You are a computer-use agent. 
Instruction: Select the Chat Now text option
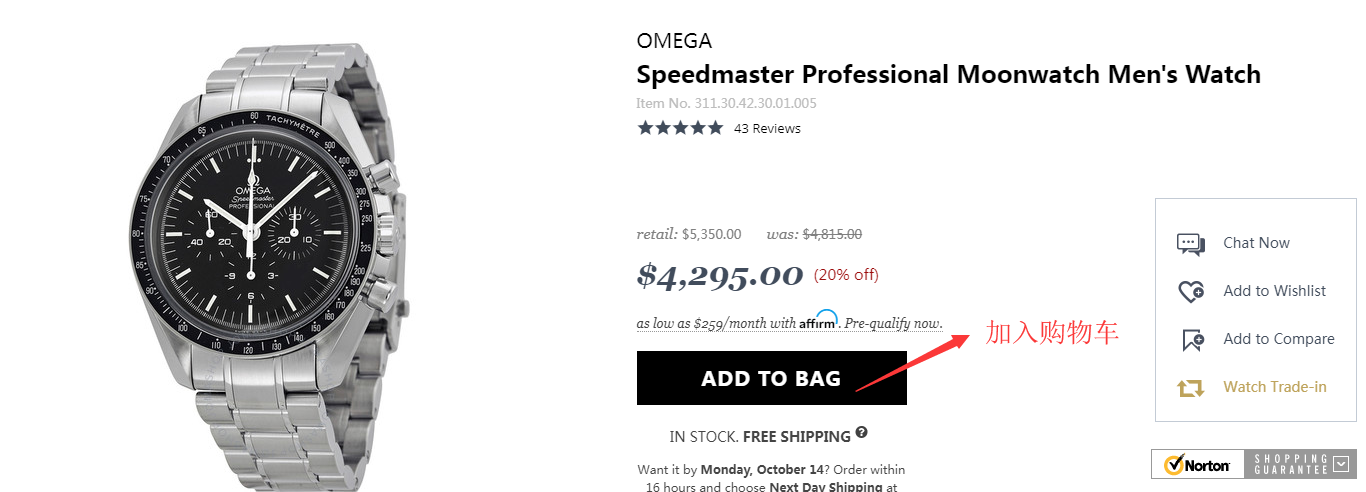click(x=1256, y=243)
